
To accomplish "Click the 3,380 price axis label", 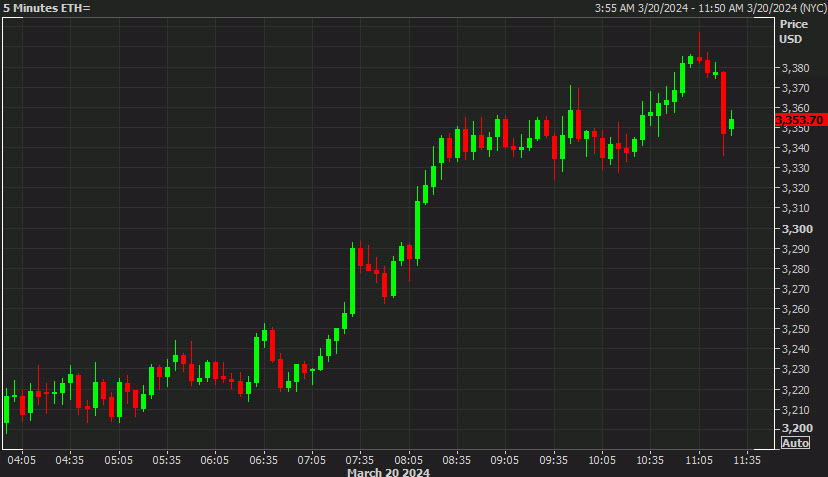I will coord(794,68).
